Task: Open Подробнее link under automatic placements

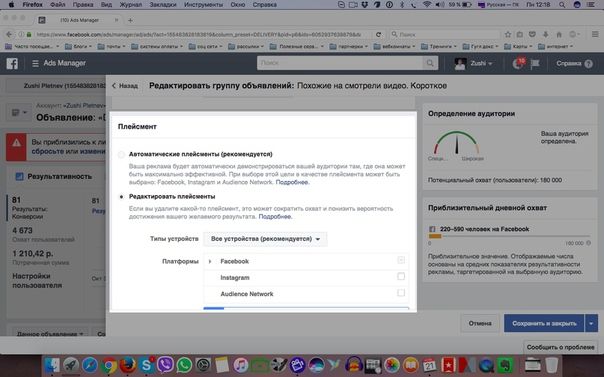Action: [292, 182]
